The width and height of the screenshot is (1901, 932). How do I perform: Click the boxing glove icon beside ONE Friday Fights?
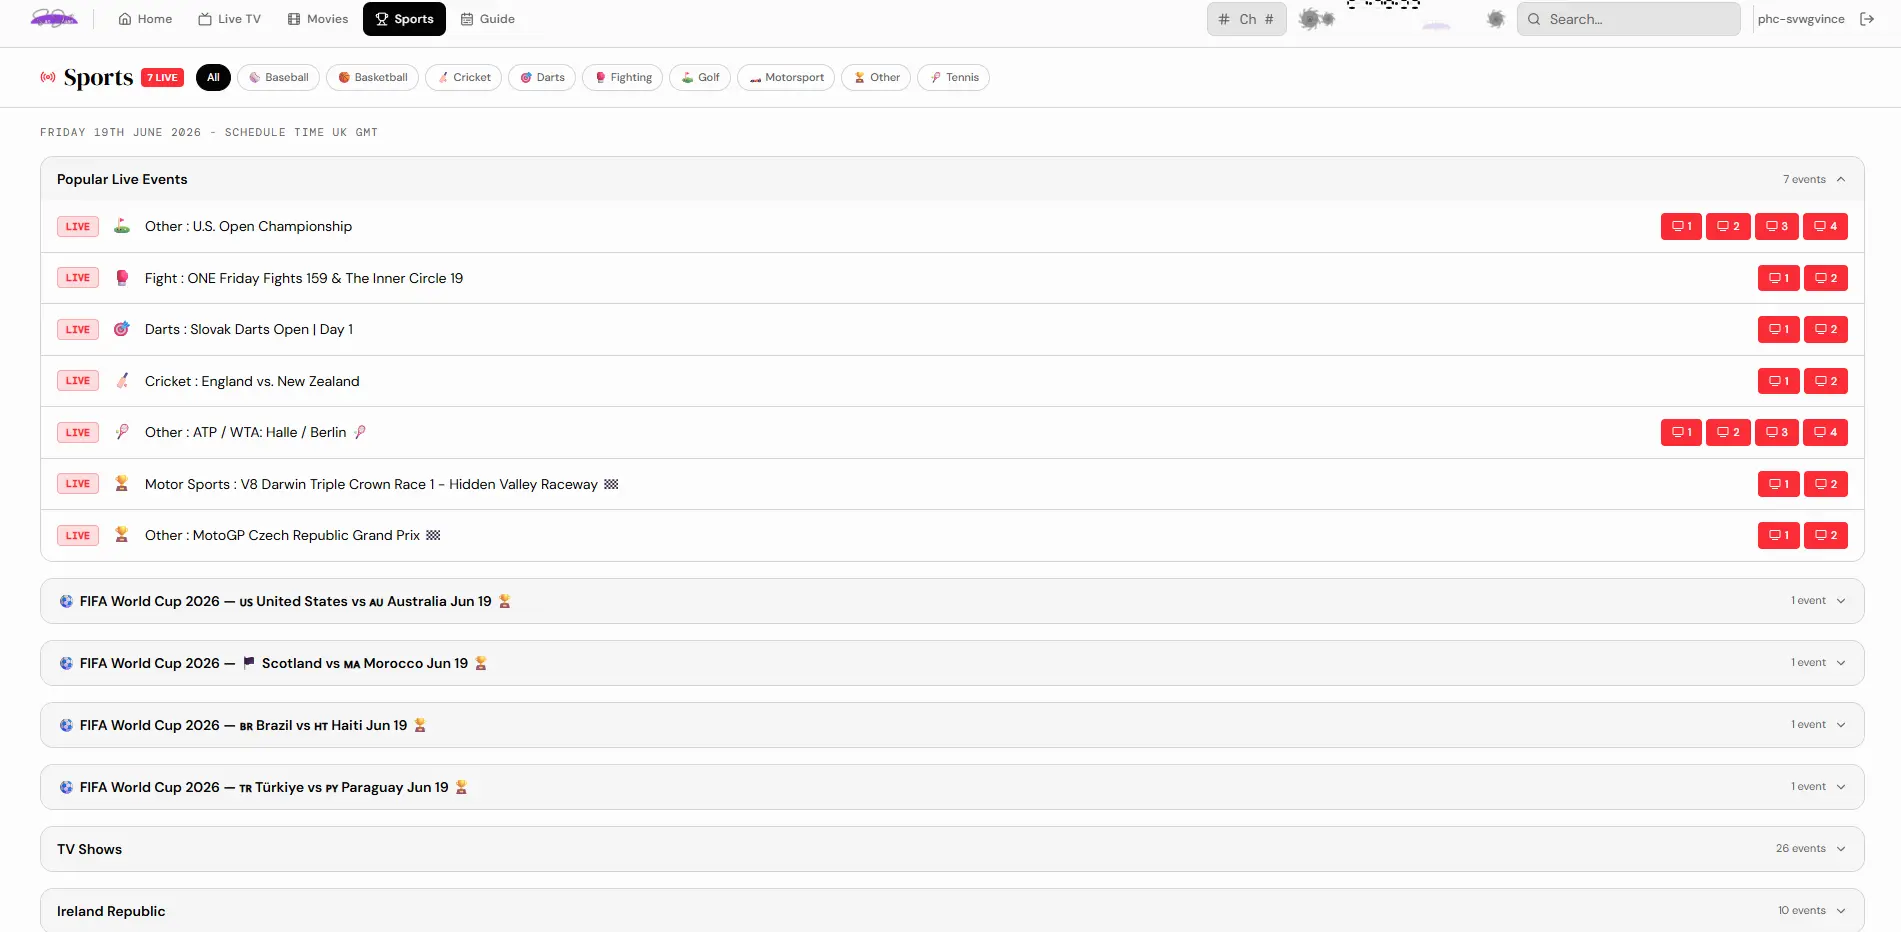tap(122, 278)
